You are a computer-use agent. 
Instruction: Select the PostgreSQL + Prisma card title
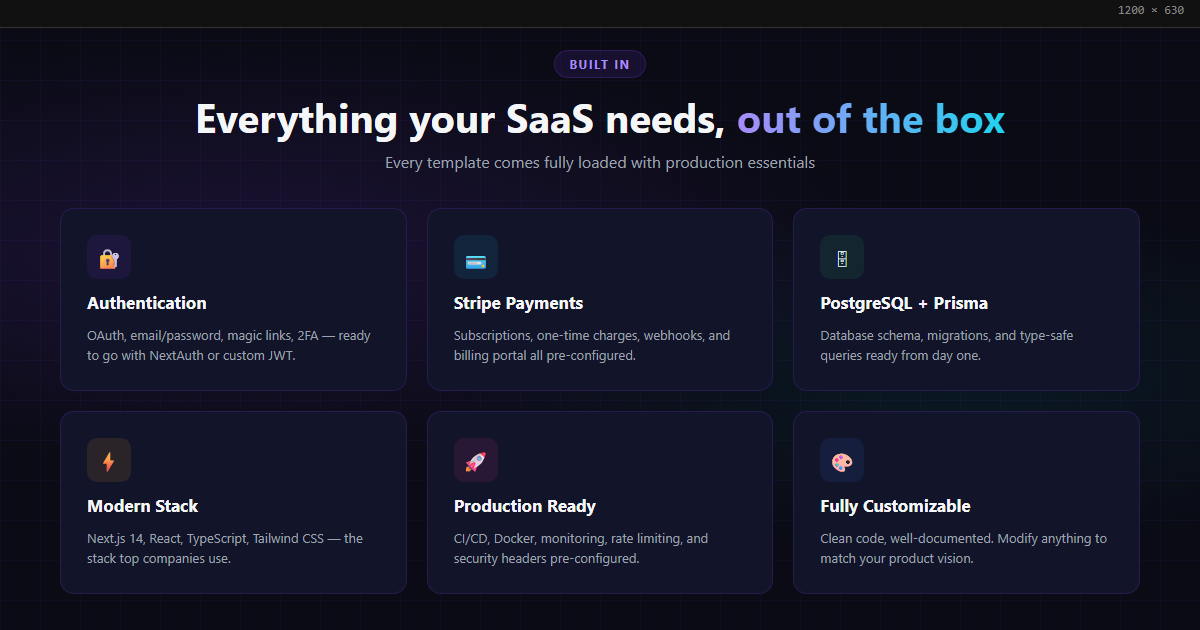tap(904, 303)
